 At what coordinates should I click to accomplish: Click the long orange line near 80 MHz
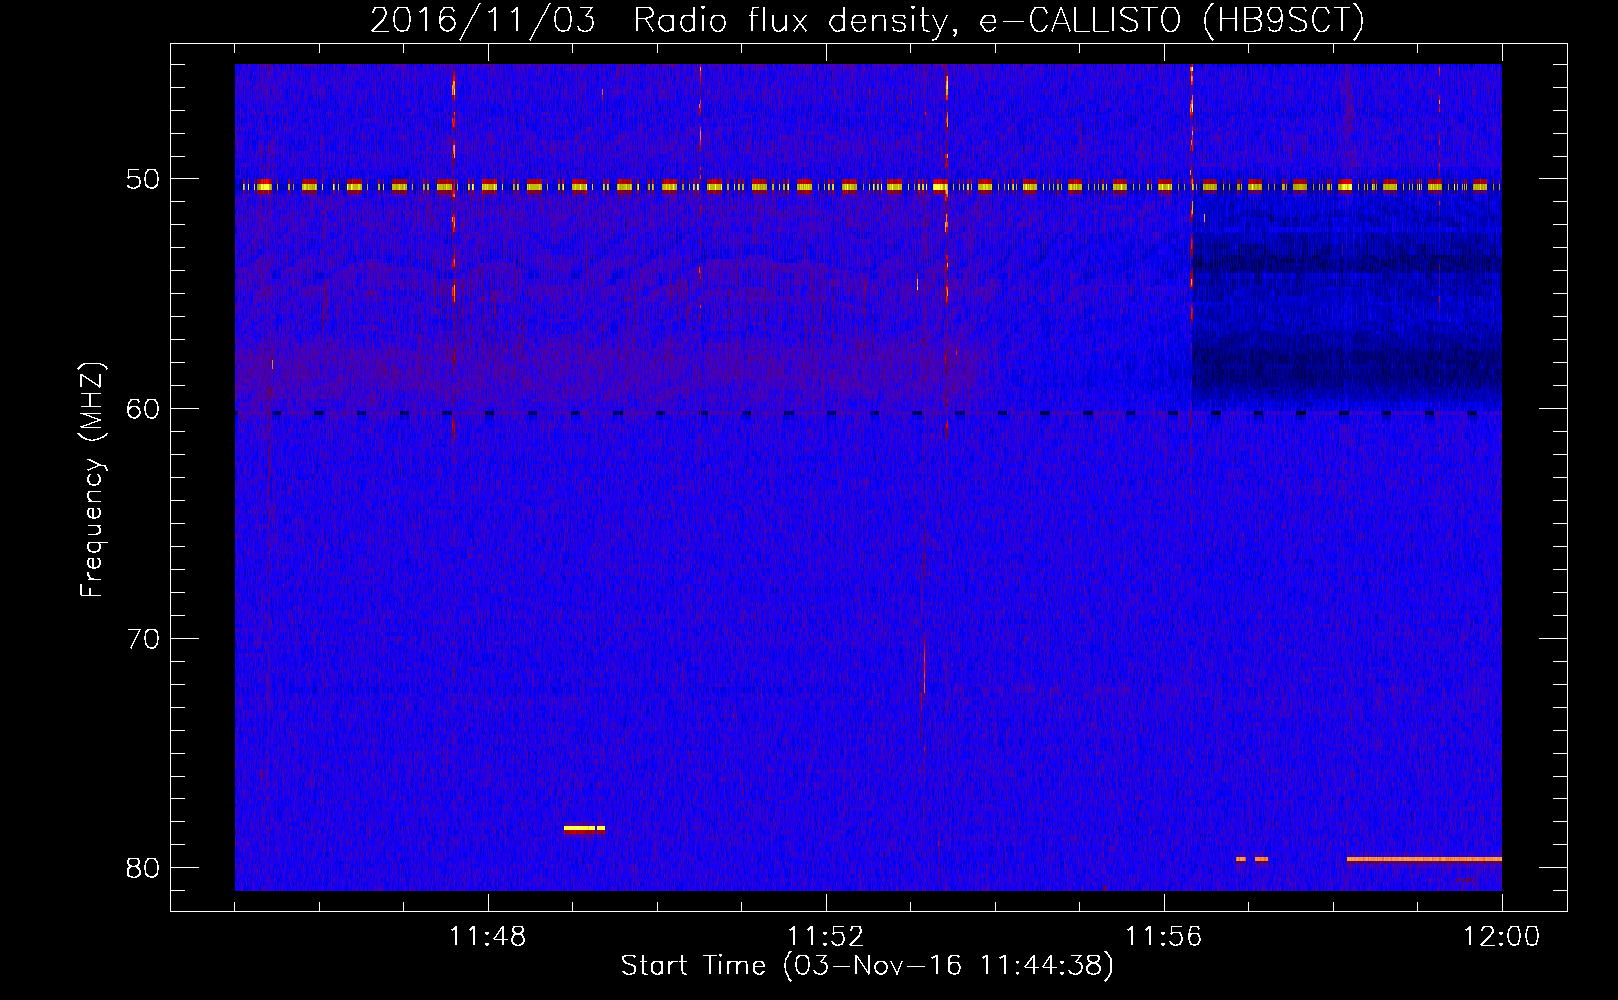(1424, 858)
